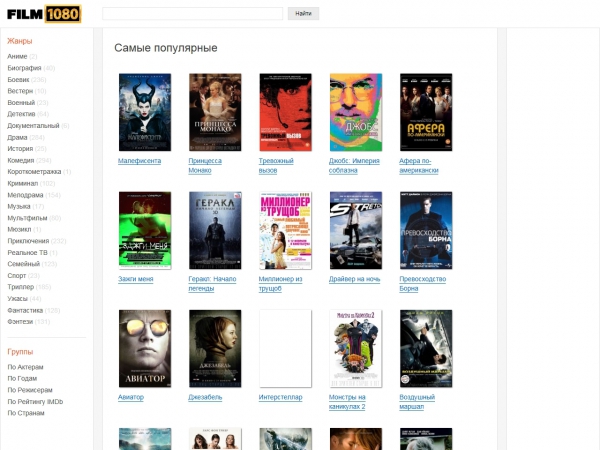Open the Мелодрама genre
The image size is (600, 450).
click(25, 195)
